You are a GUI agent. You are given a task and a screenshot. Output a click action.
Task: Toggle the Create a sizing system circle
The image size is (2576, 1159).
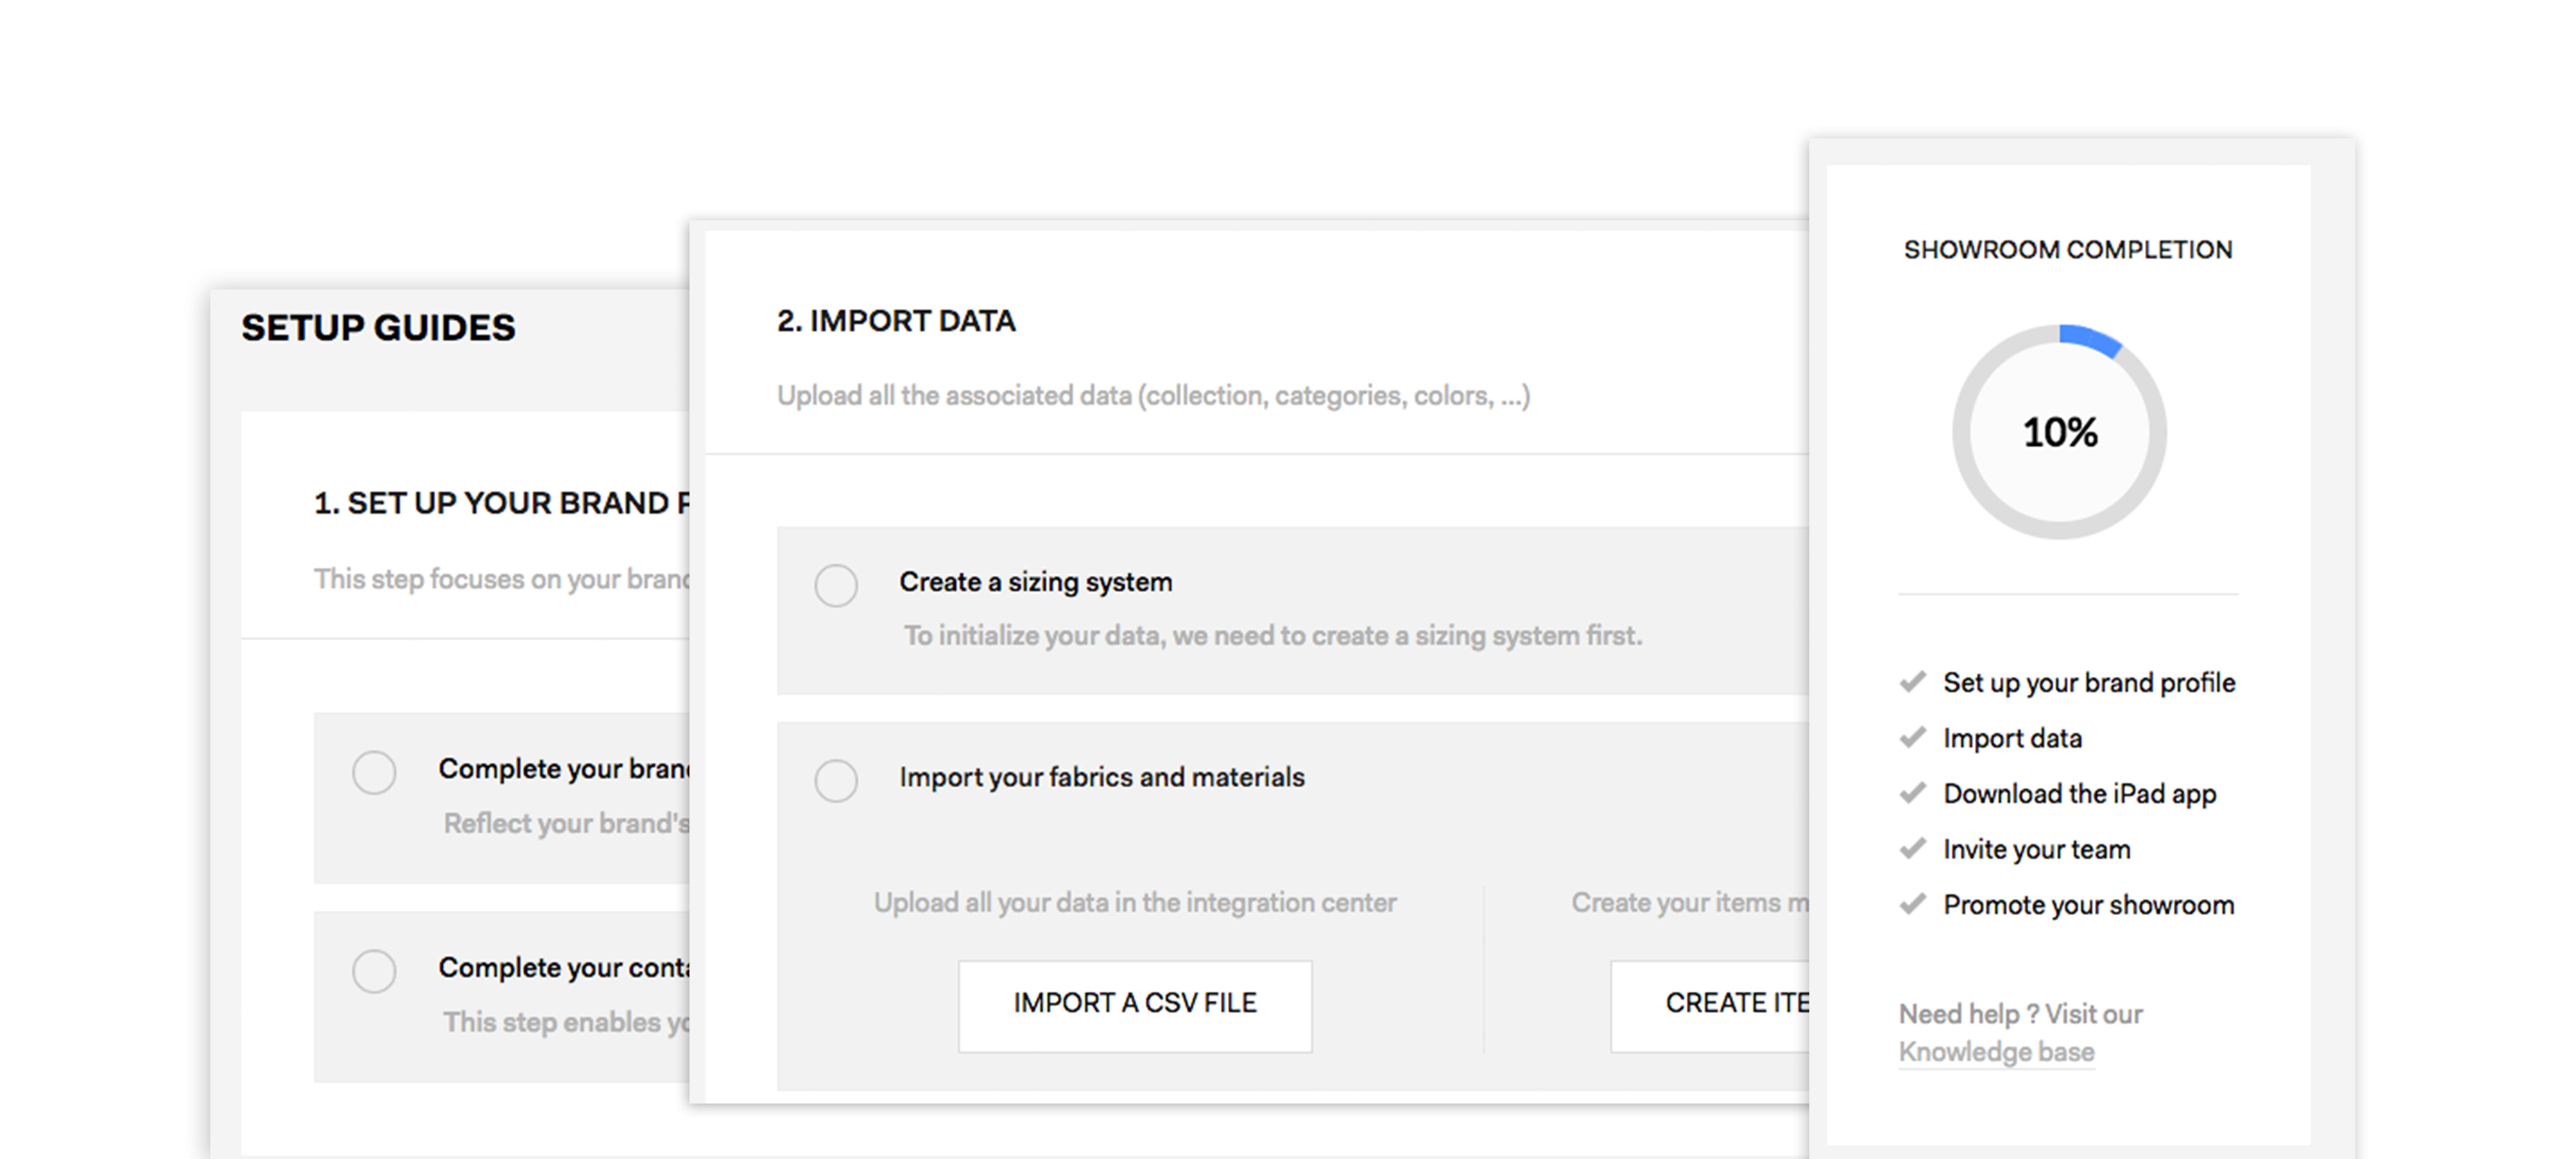836,585
